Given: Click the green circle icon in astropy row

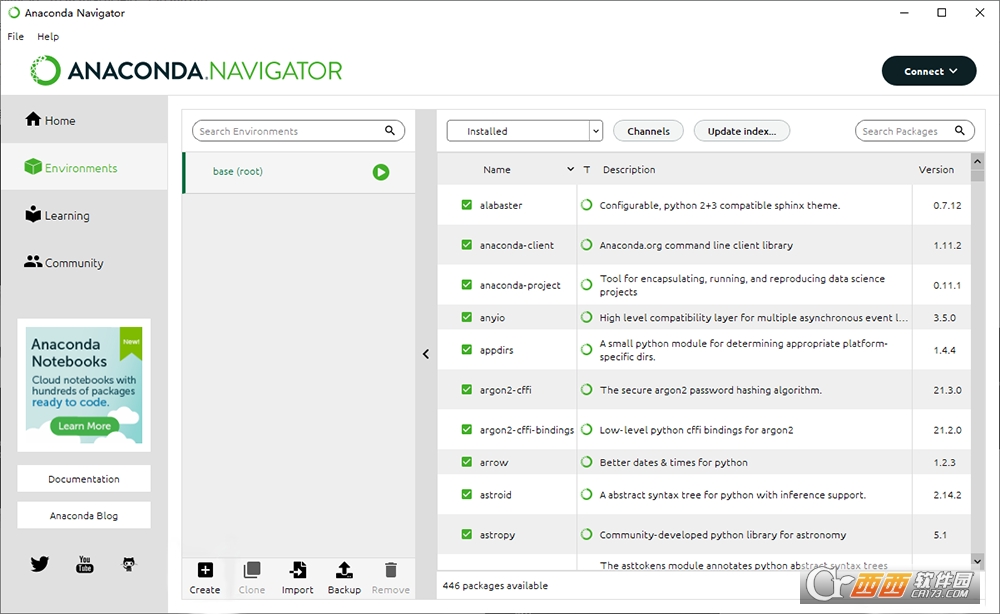Looking at the screenshot, I should click(587, 534).
